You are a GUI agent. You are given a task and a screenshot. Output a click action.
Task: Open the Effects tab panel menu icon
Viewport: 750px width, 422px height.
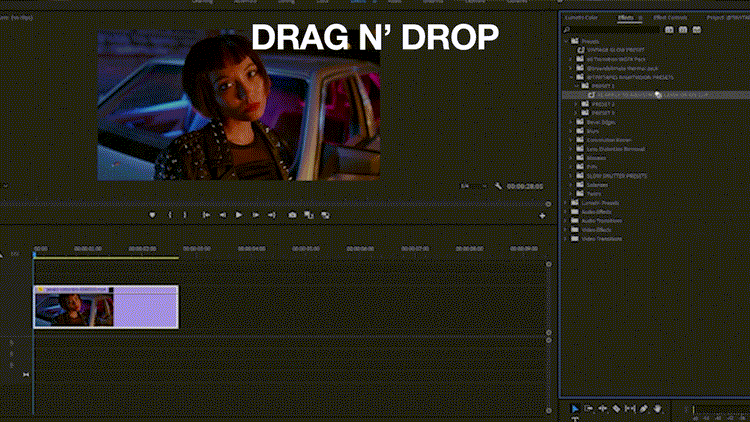(x=640, y=18)
